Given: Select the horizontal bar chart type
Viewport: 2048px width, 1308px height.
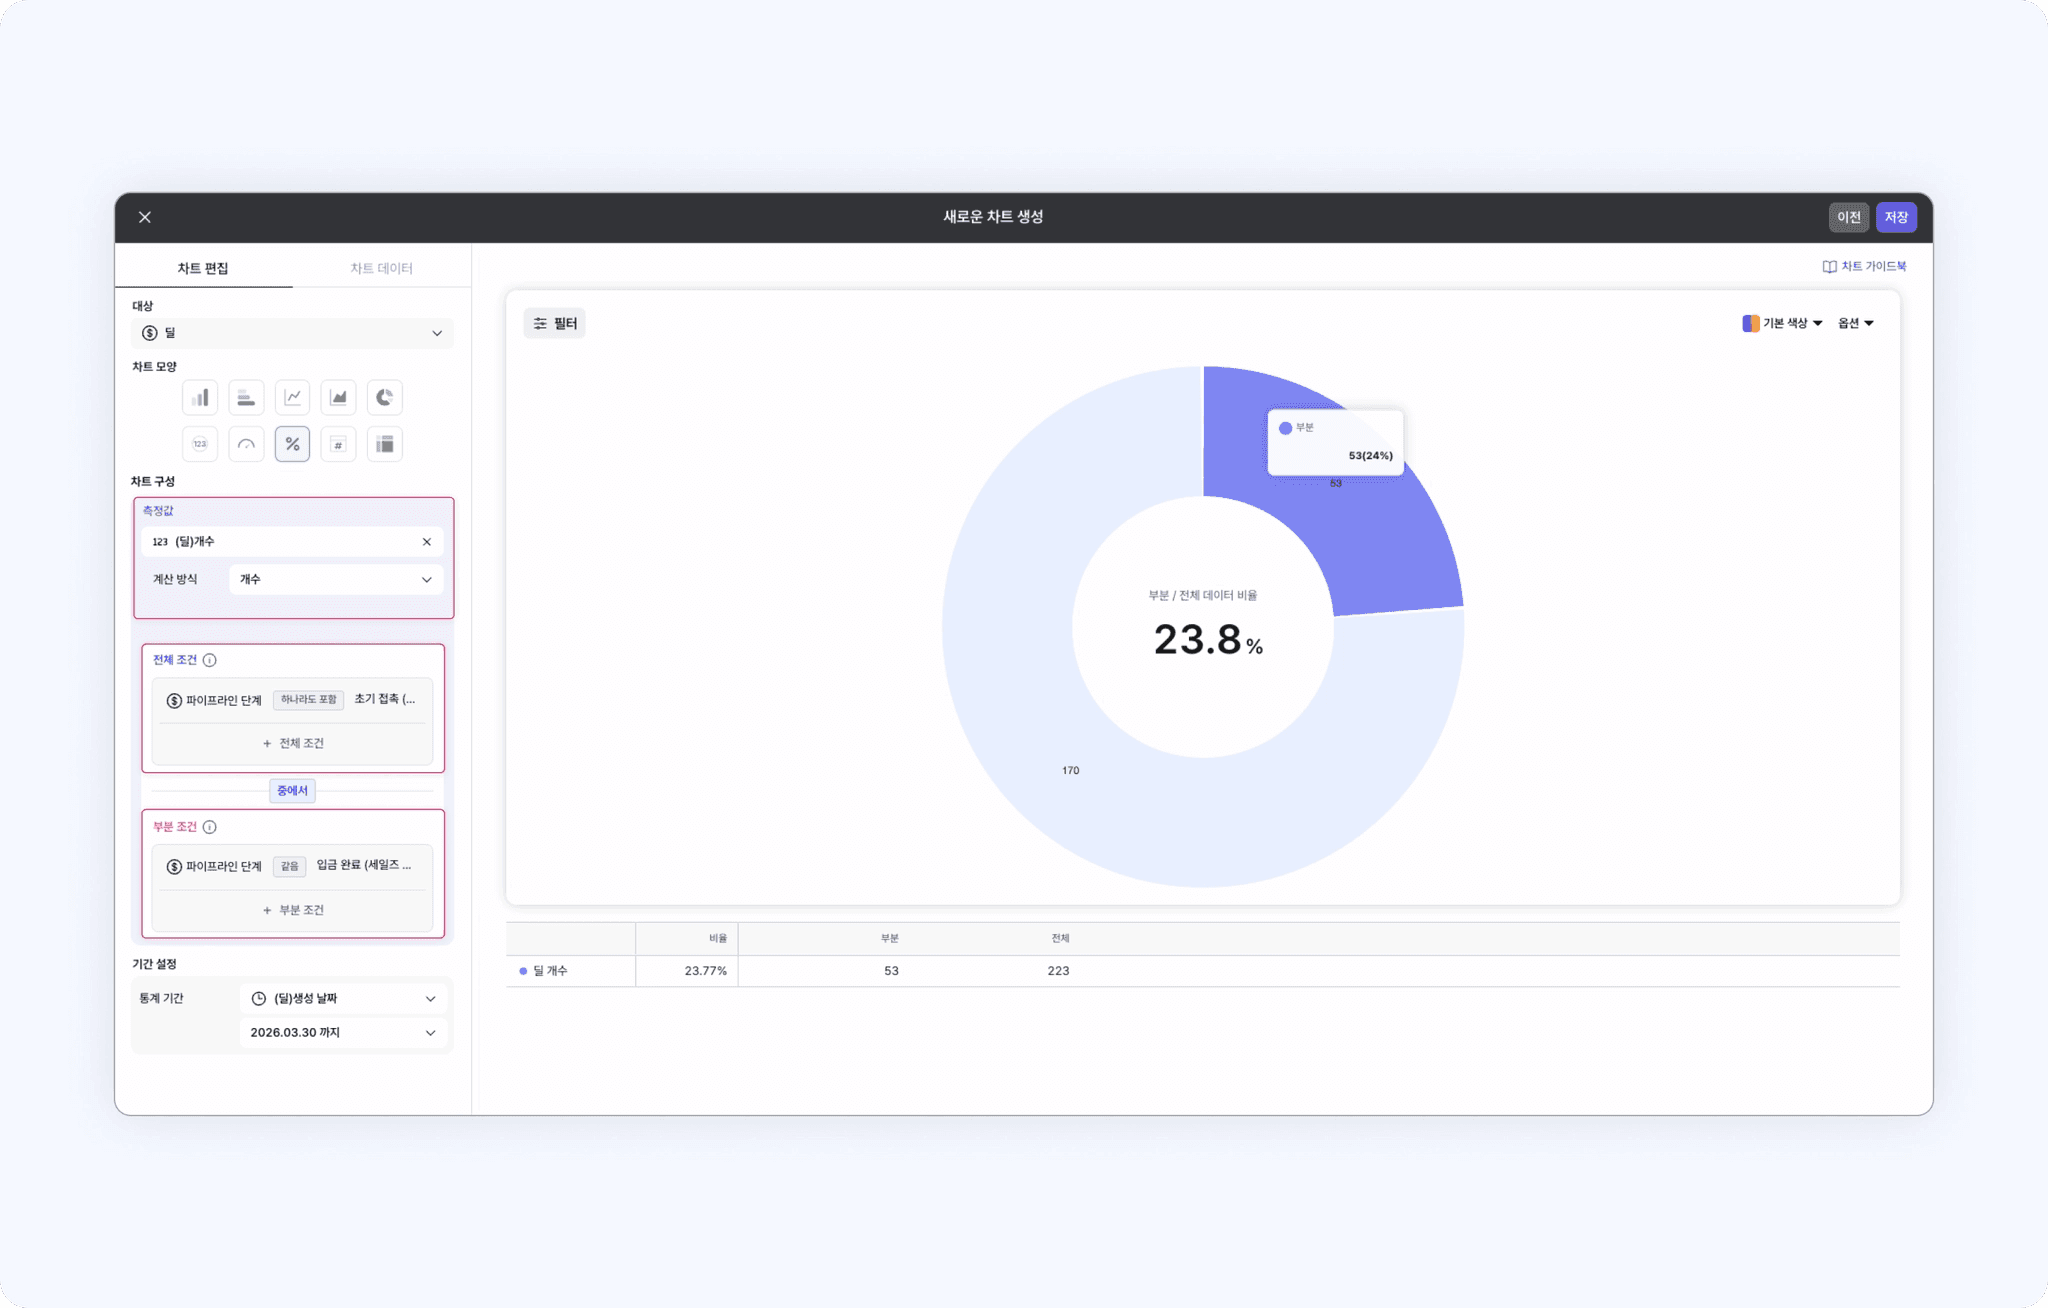Looking at the screenshot, I should (x=246, y=397).
